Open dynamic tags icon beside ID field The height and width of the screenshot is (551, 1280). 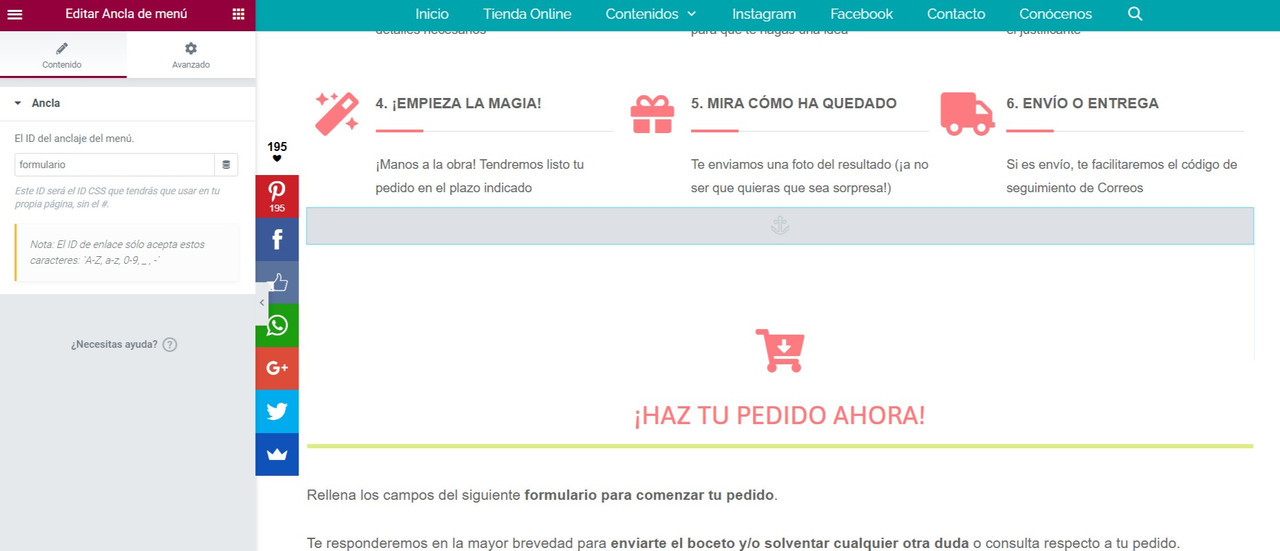[226, 164]
